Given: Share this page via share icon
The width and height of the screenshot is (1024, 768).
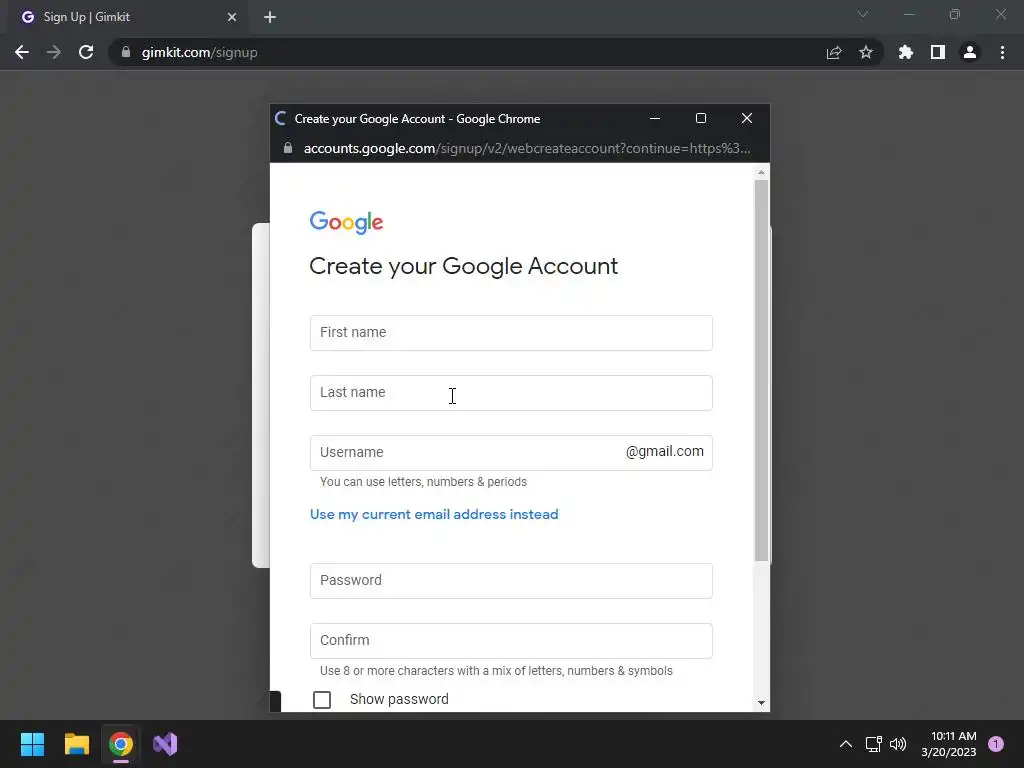Looking at the screenshot, I should pyautogui.click(x=834, y=52).
